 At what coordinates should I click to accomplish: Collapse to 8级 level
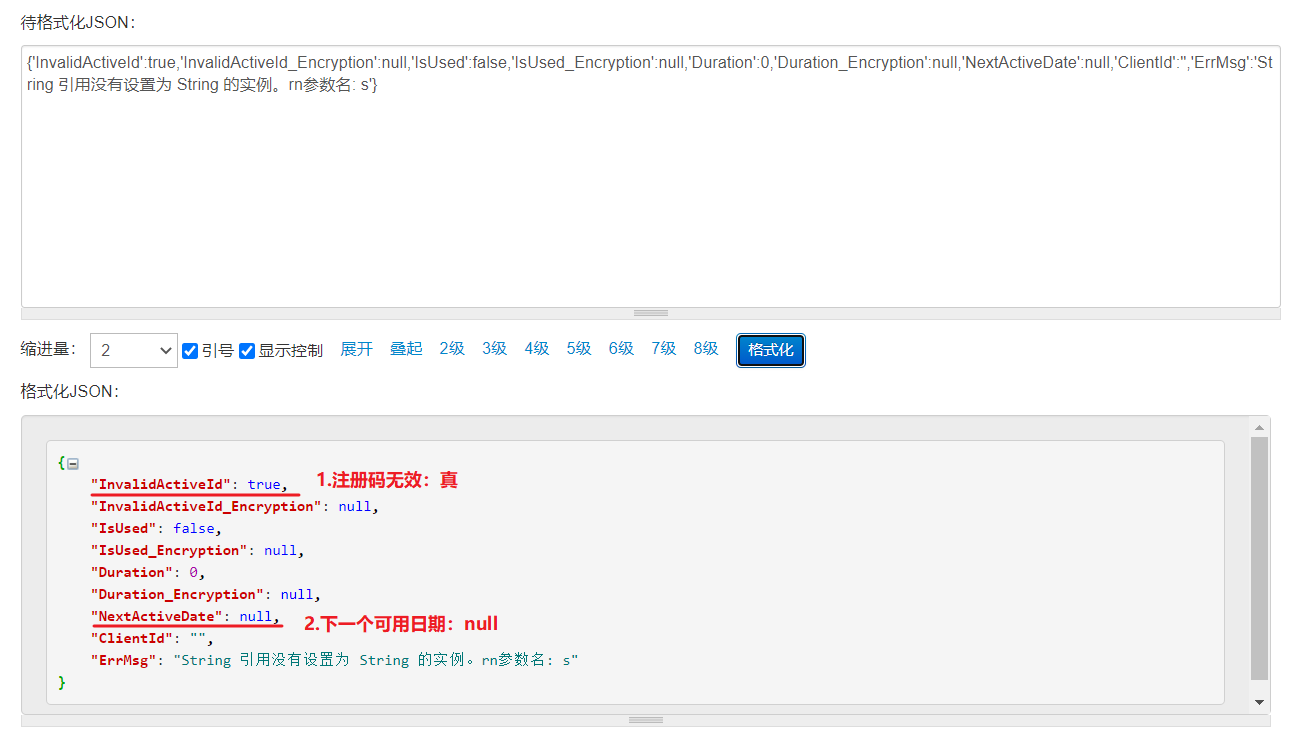tap(706, 349)
